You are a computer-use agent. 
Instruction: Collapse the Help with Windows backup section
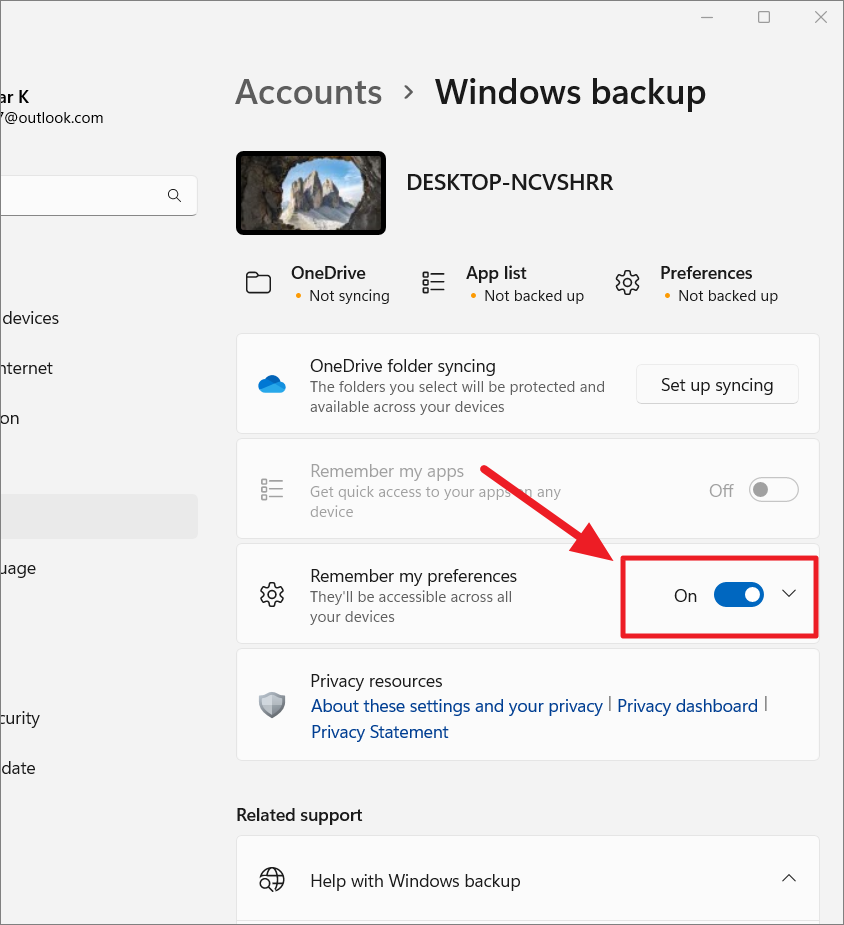pos(789,878)
